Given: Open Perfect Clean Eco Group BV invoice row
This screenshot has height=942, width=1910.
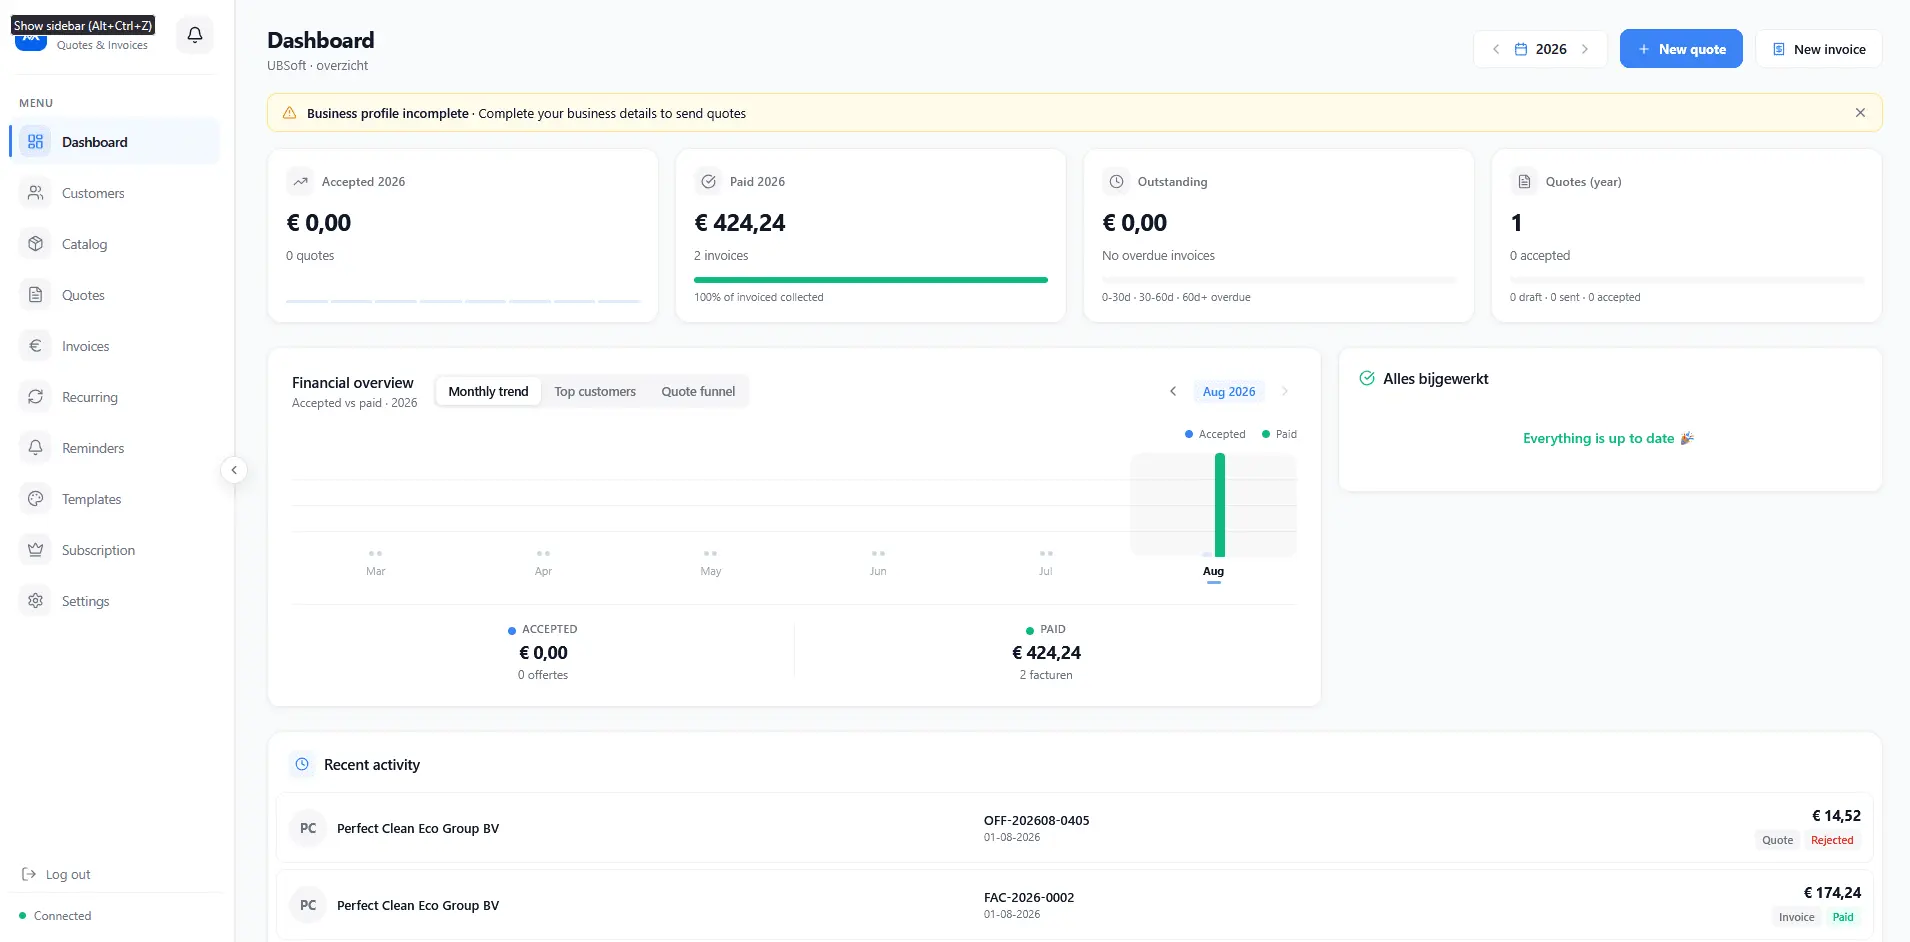Looking at the screenshot, I should [1074, 905].
